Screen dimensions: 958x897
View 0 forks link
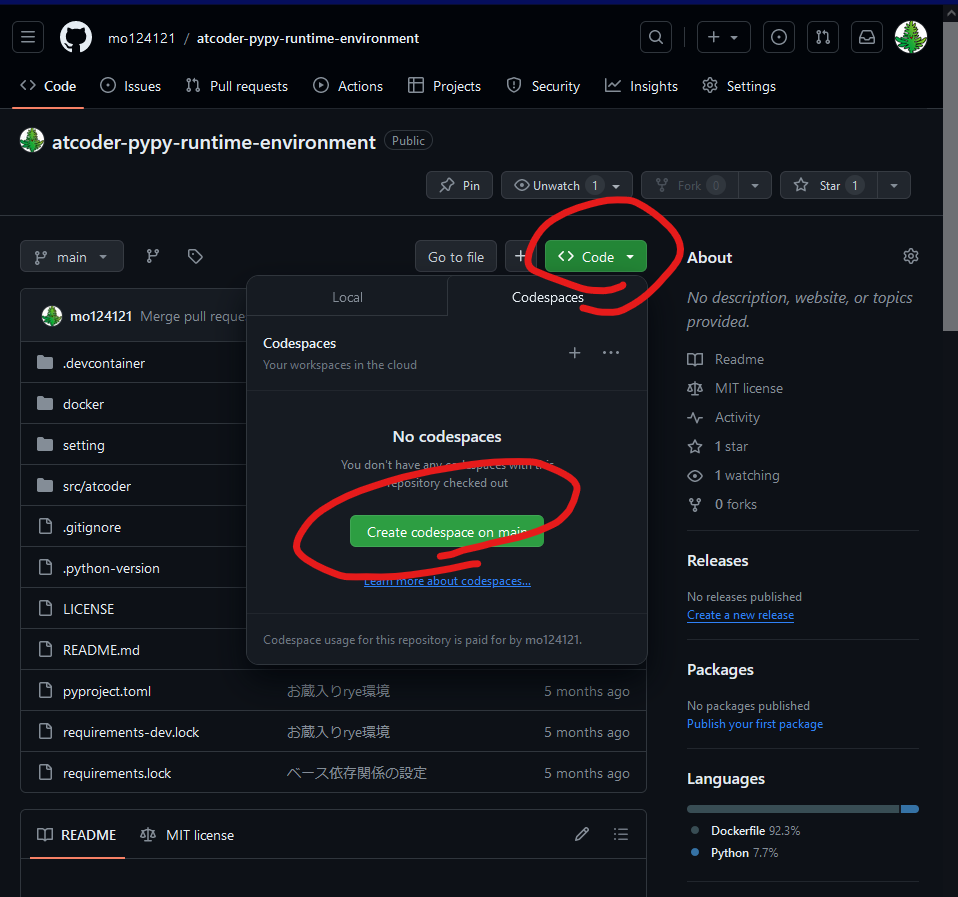tap(722, 504)
